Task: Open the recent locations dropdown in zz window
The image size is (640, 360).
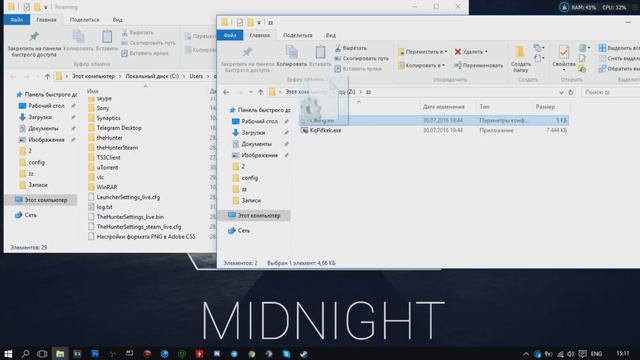Action: 251,92
